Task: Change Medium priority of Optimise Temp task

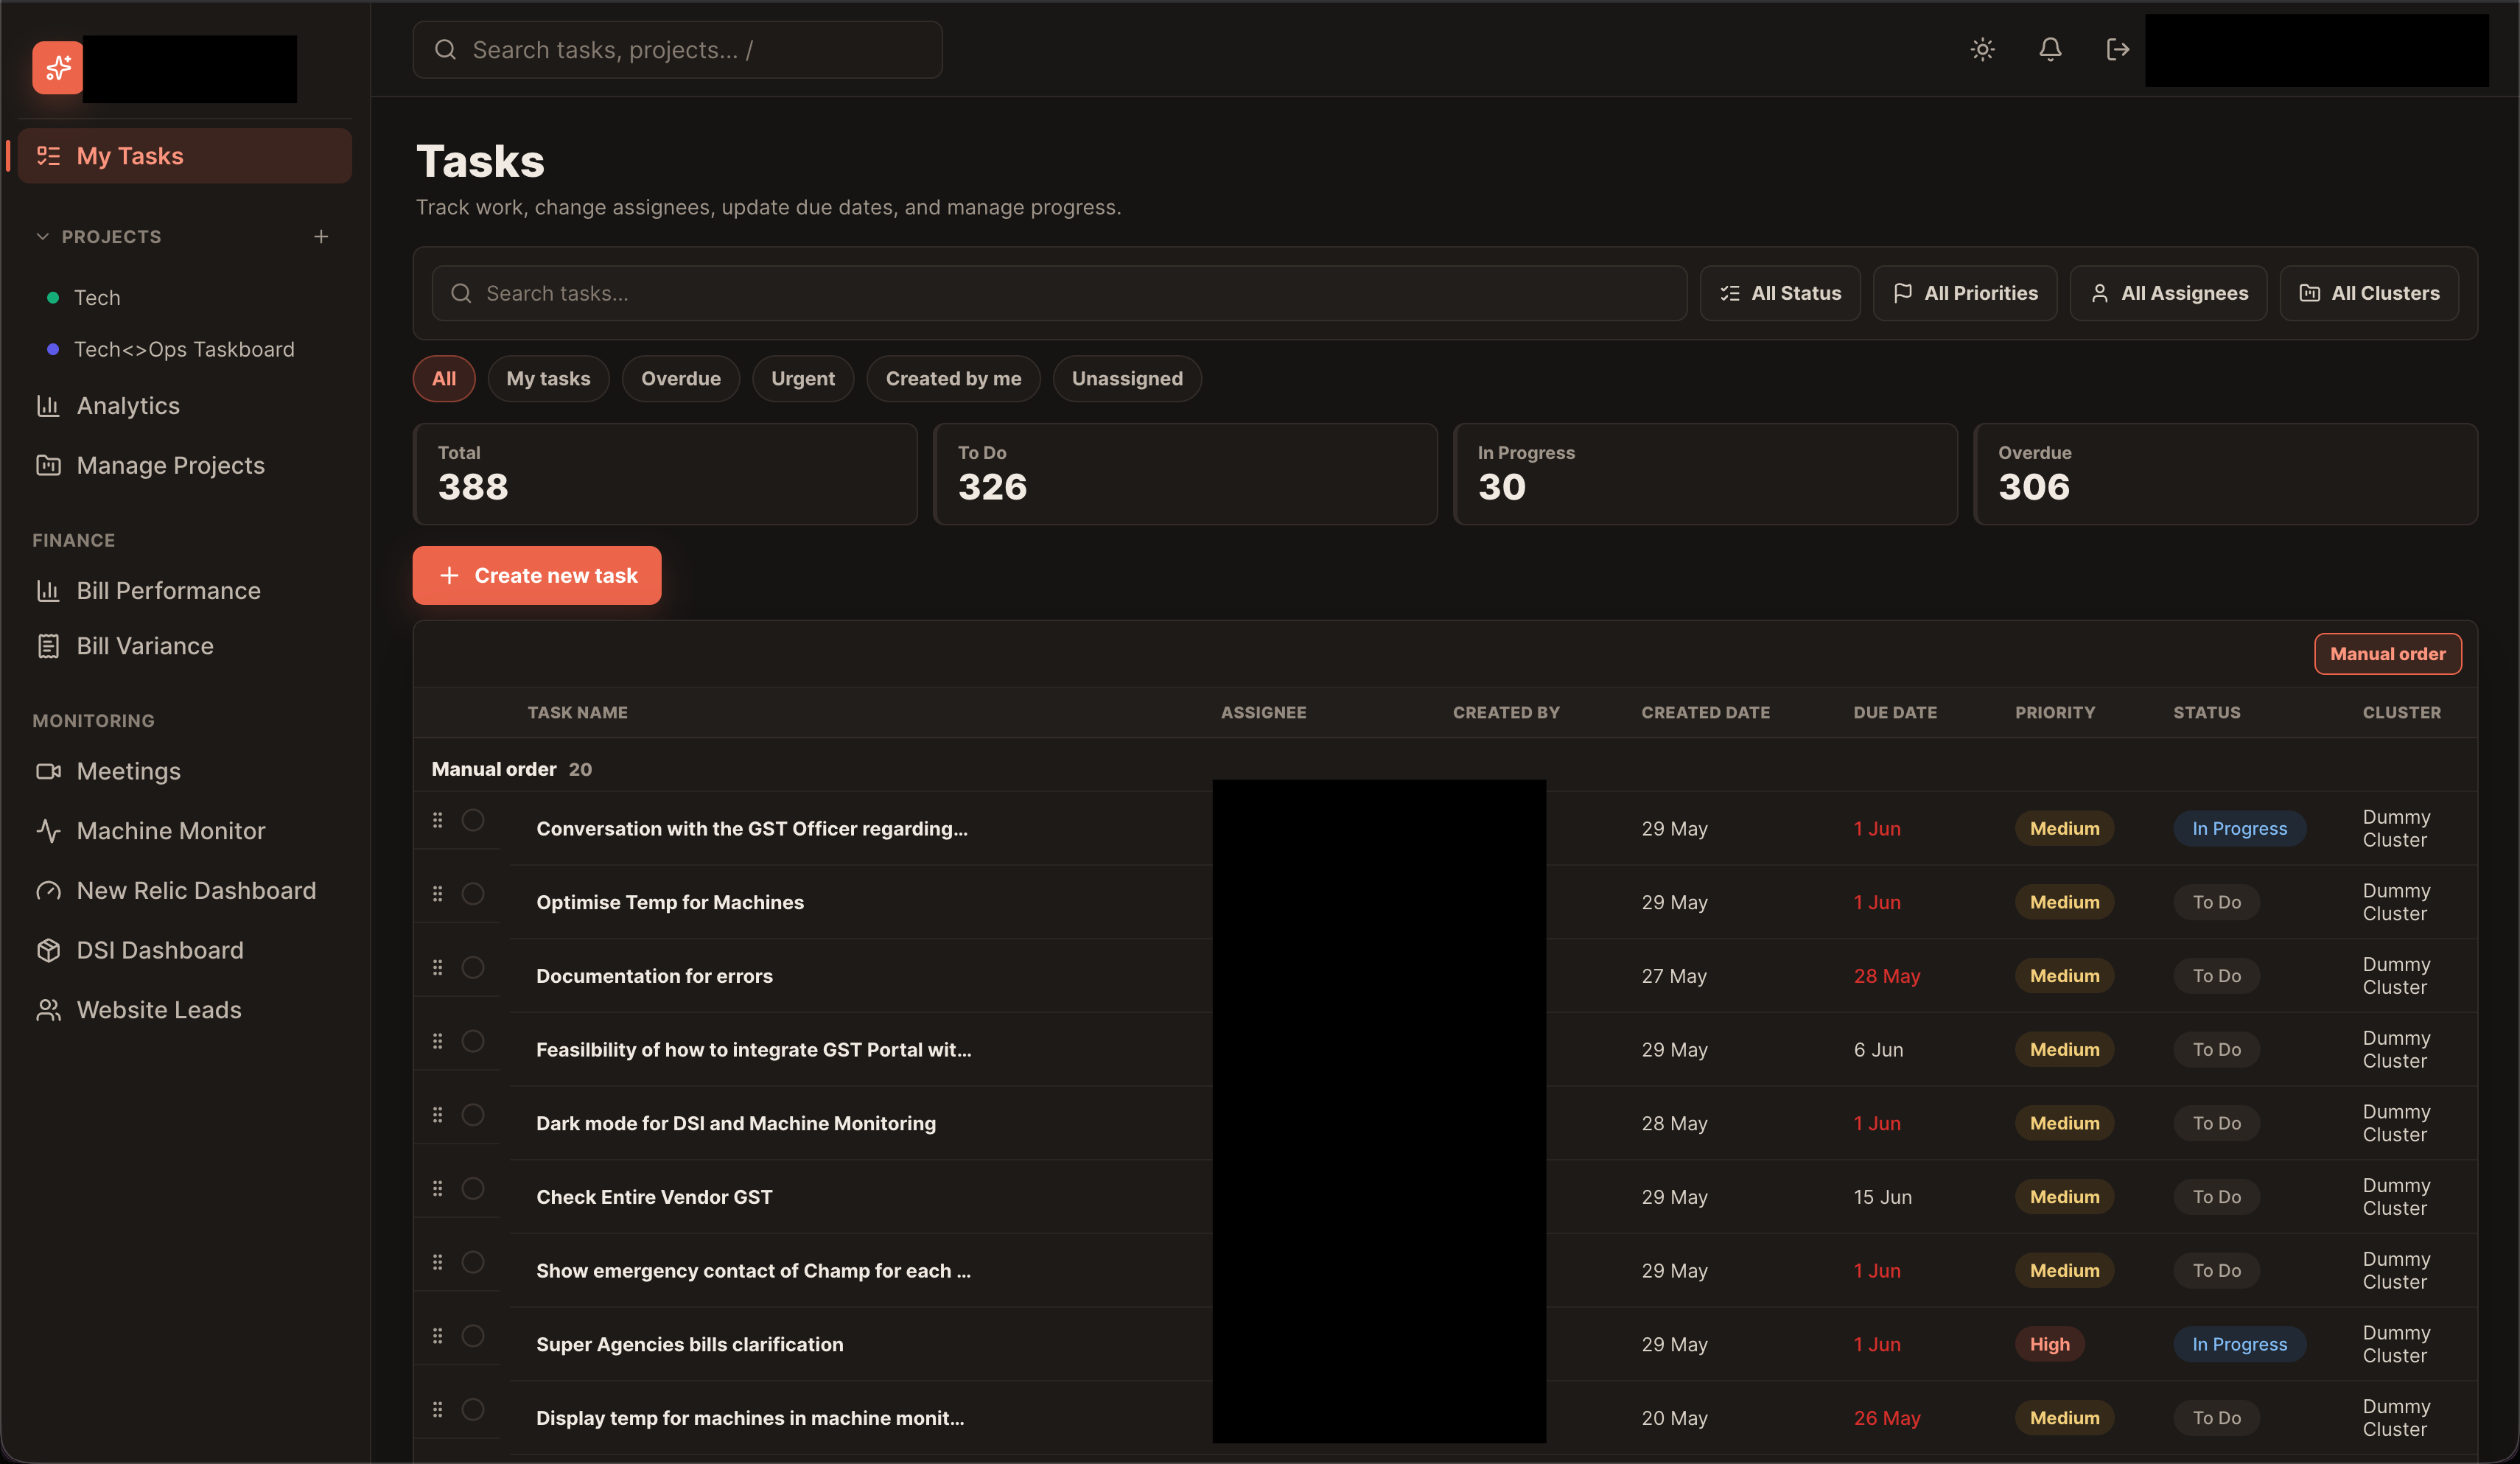Action: tap(2064, 902)
